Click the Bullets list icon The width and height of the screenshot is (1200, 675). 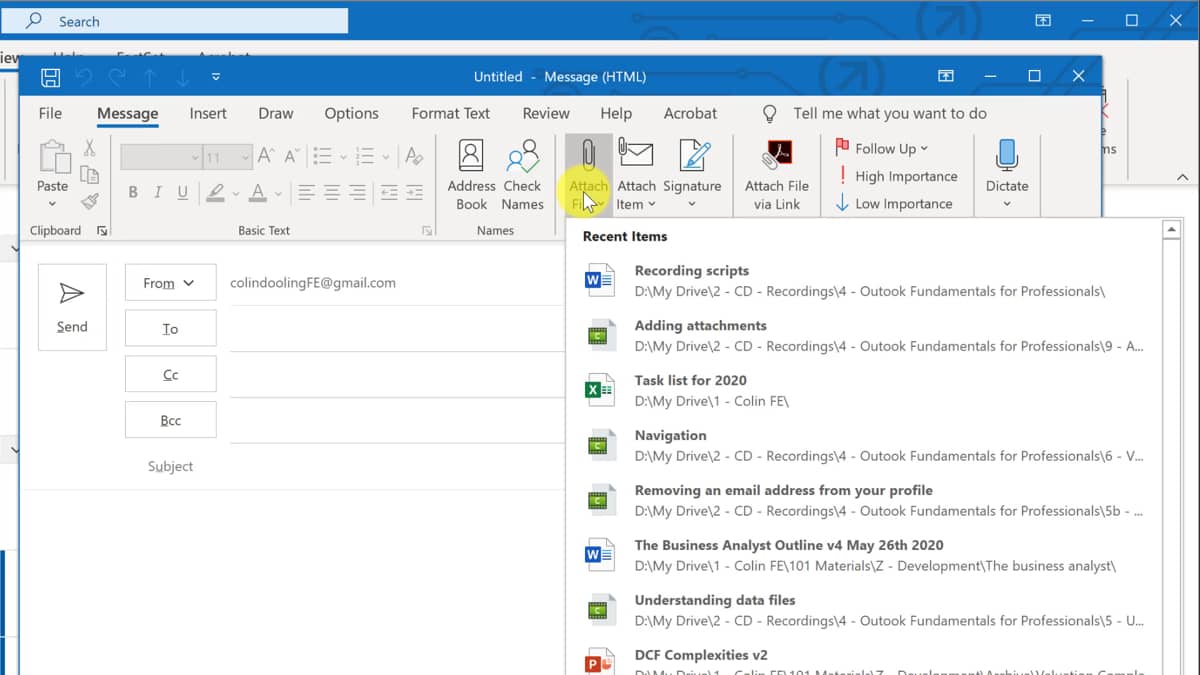tap(322, 156)
